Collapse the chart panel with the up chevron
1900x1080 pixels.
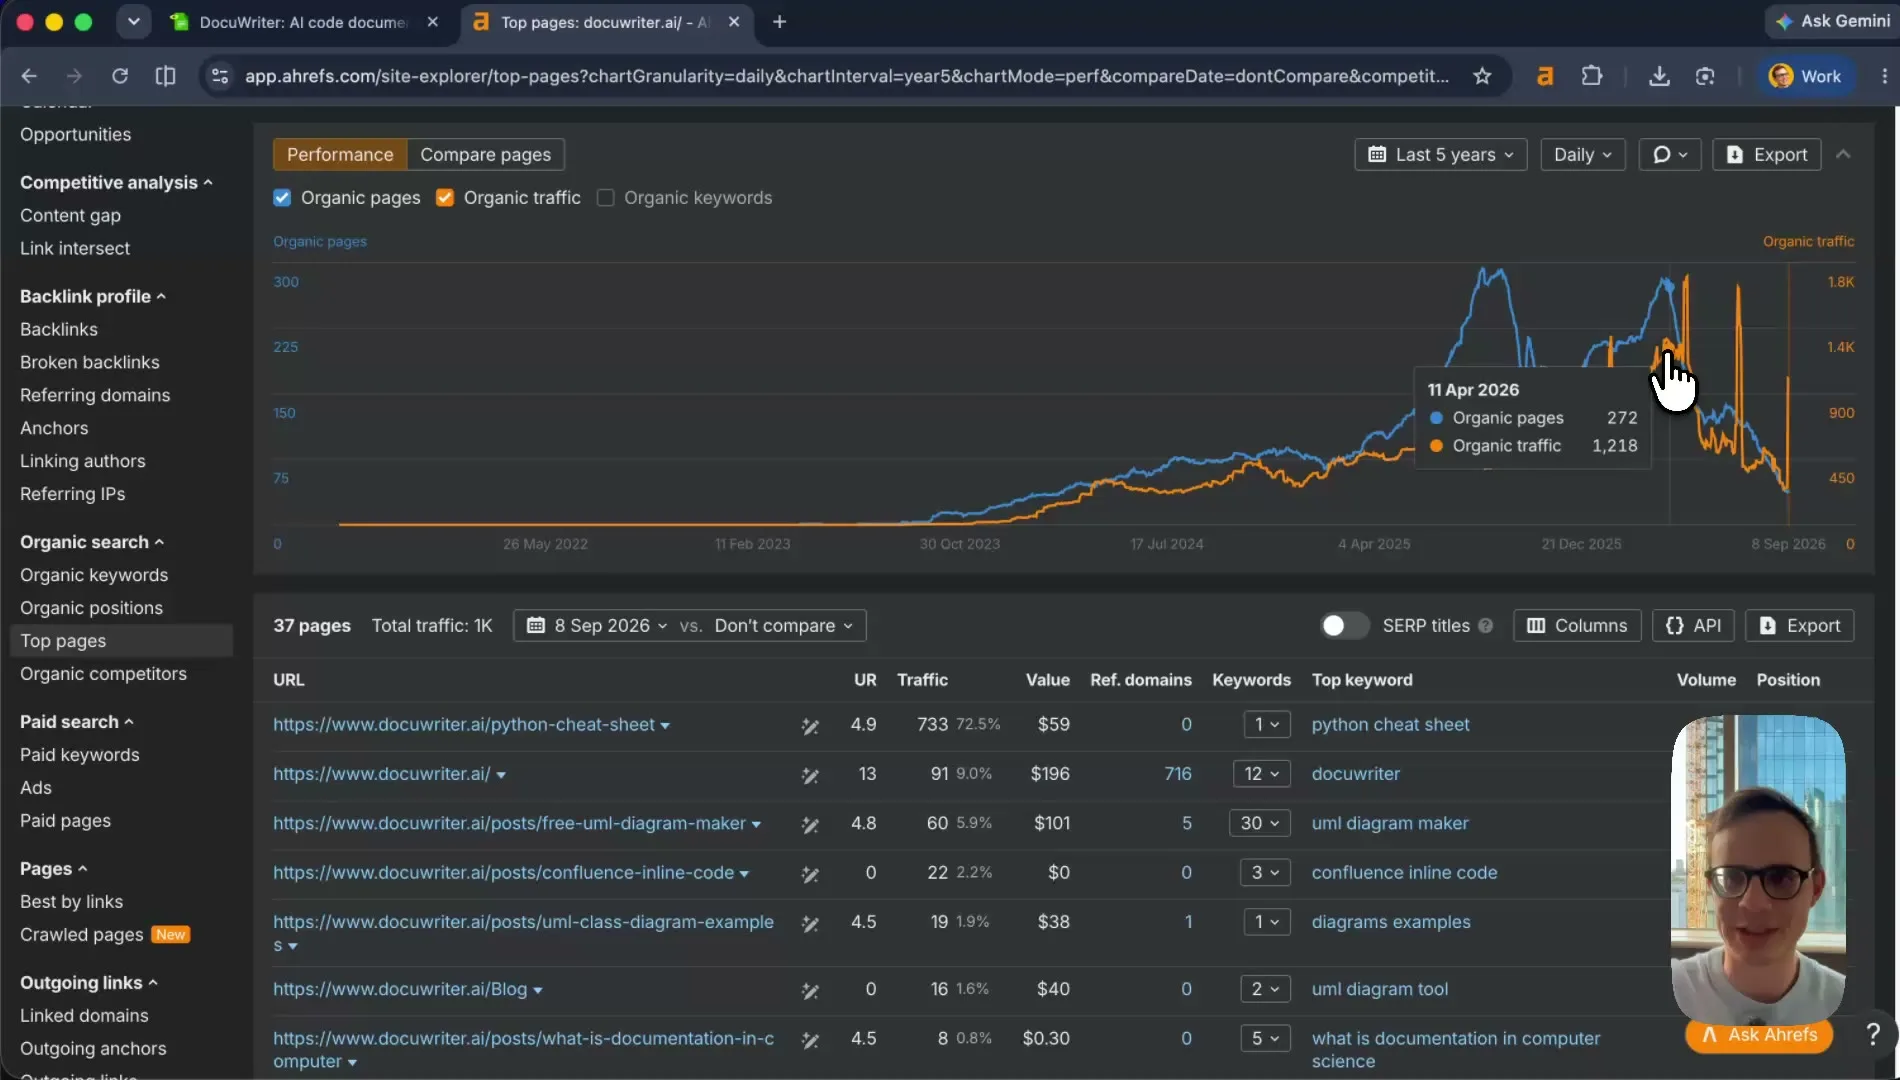point(1843,154)
